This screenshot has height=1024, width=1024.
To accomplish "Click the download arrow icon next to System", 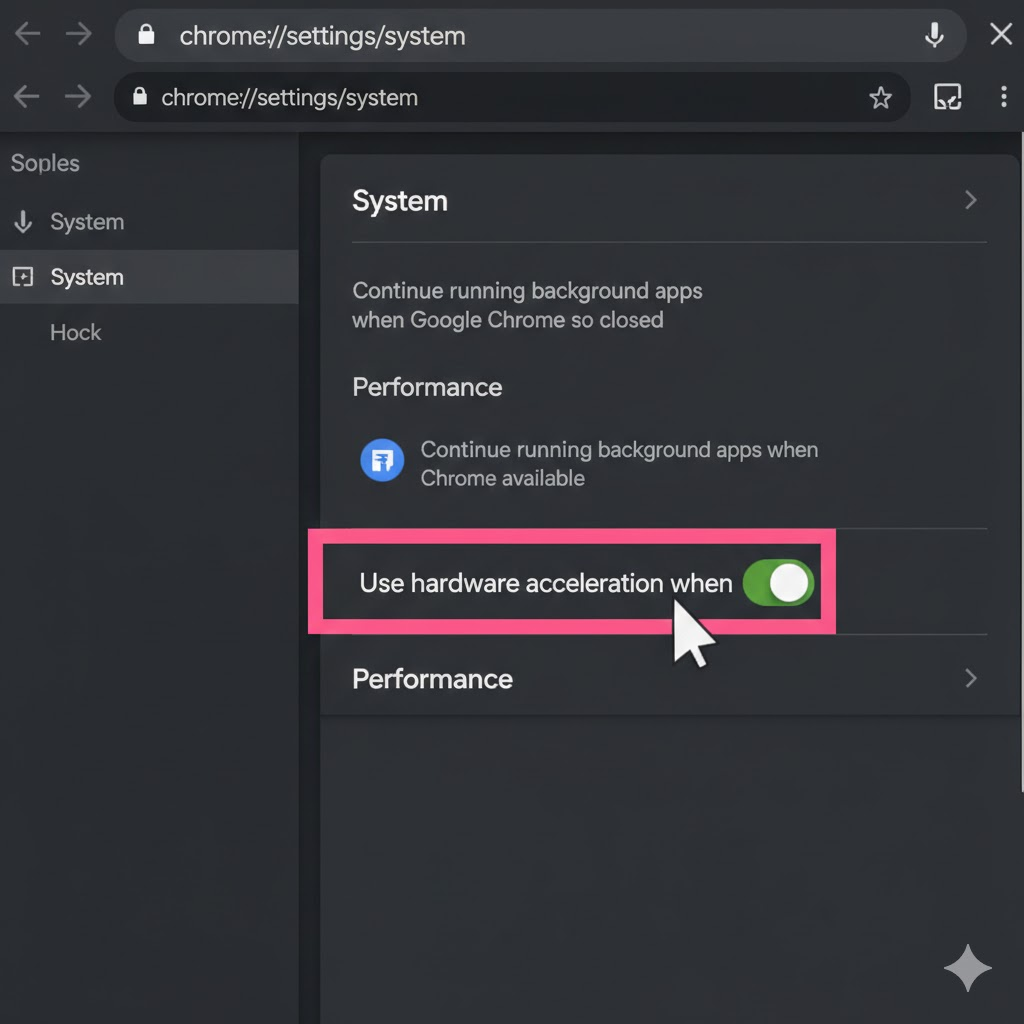I will click(x=22, y=222).
